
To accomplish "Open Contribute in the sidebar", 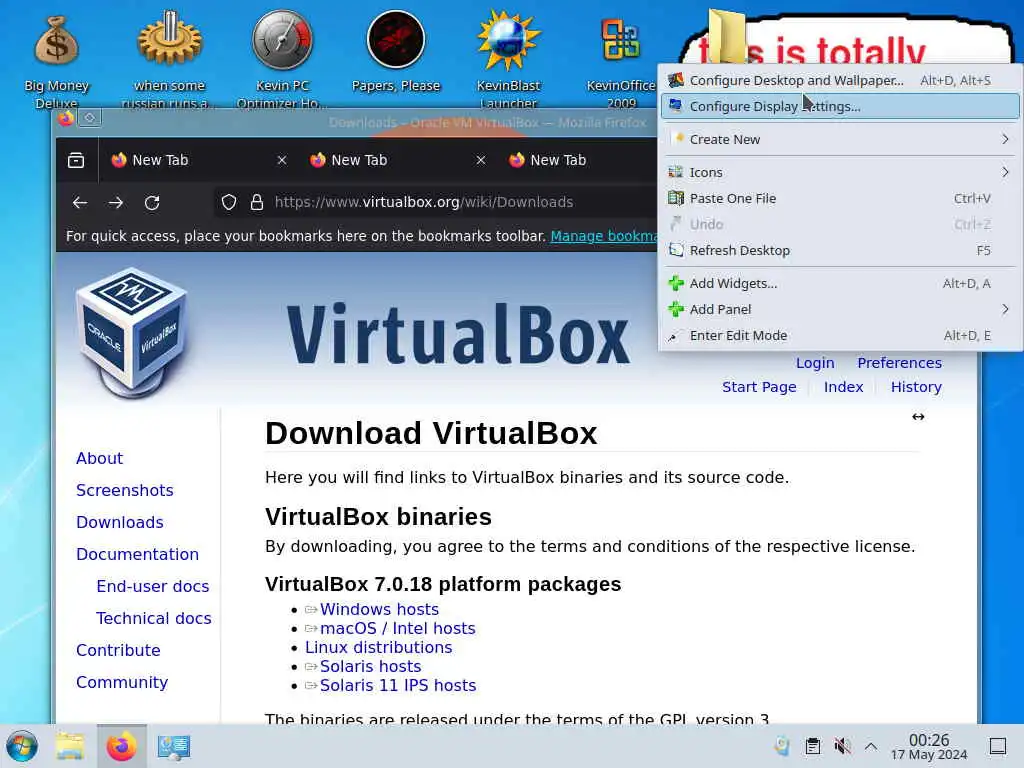I will tap(118, 650).
